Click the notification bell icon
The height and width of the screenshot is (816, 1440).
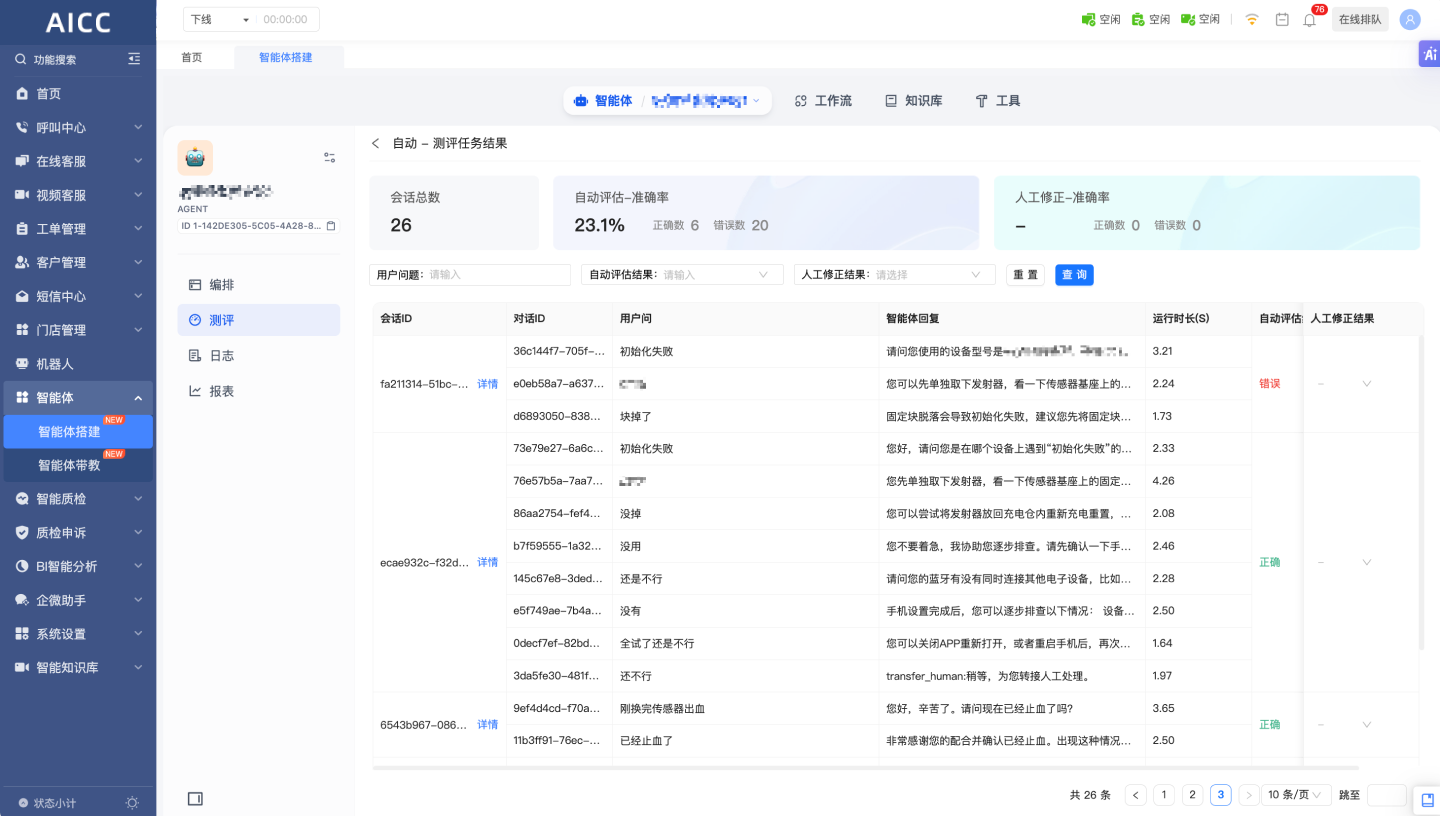(x=1309, y=20)
